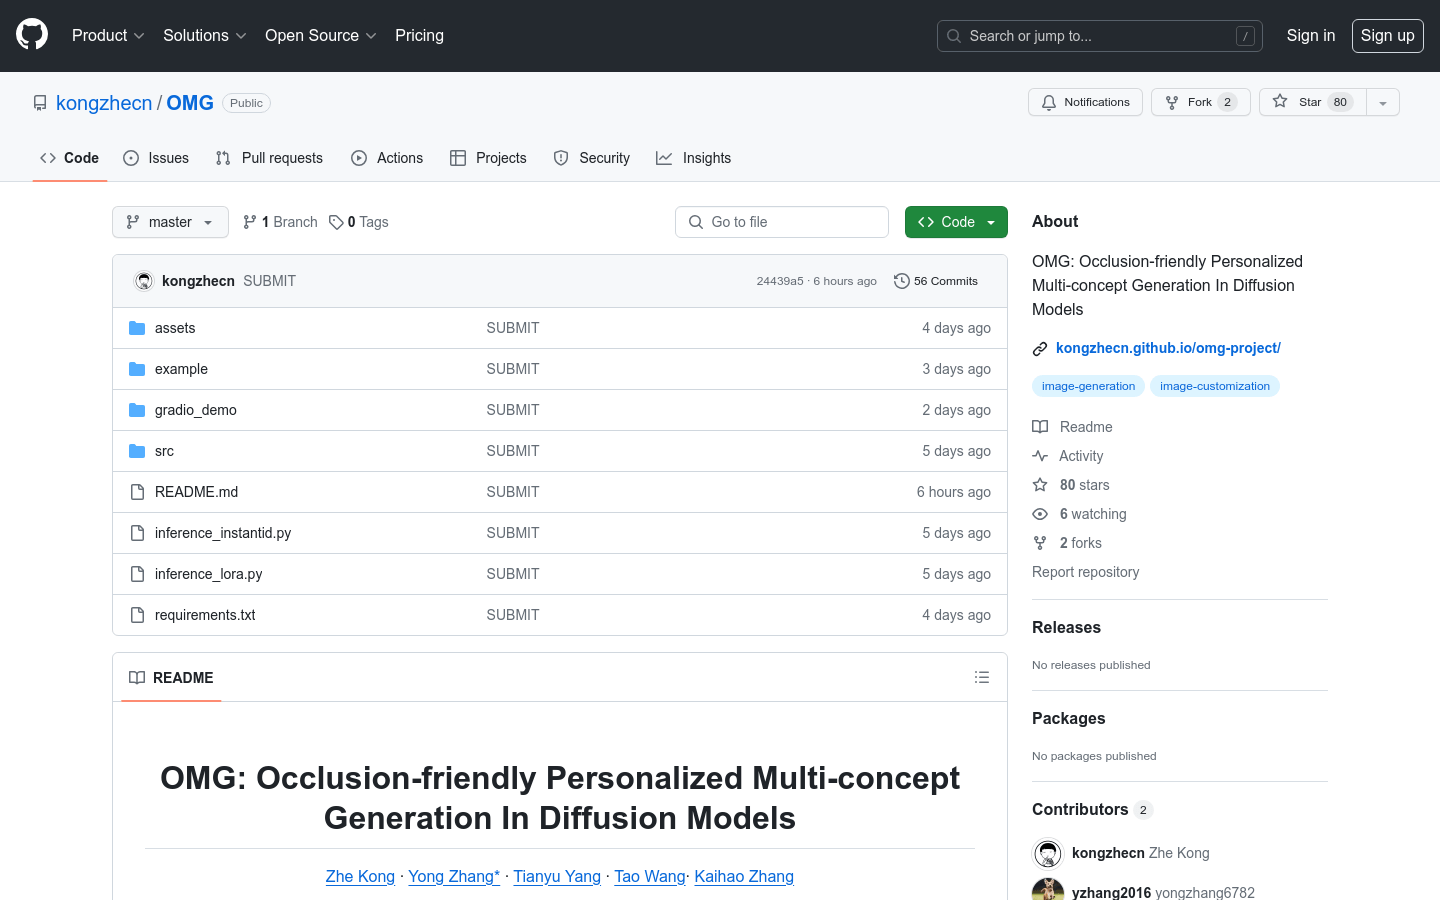Open the gradio_demo folder
Screen dimensions: 1440x900
pyautogui.click(x=196, y=410)
